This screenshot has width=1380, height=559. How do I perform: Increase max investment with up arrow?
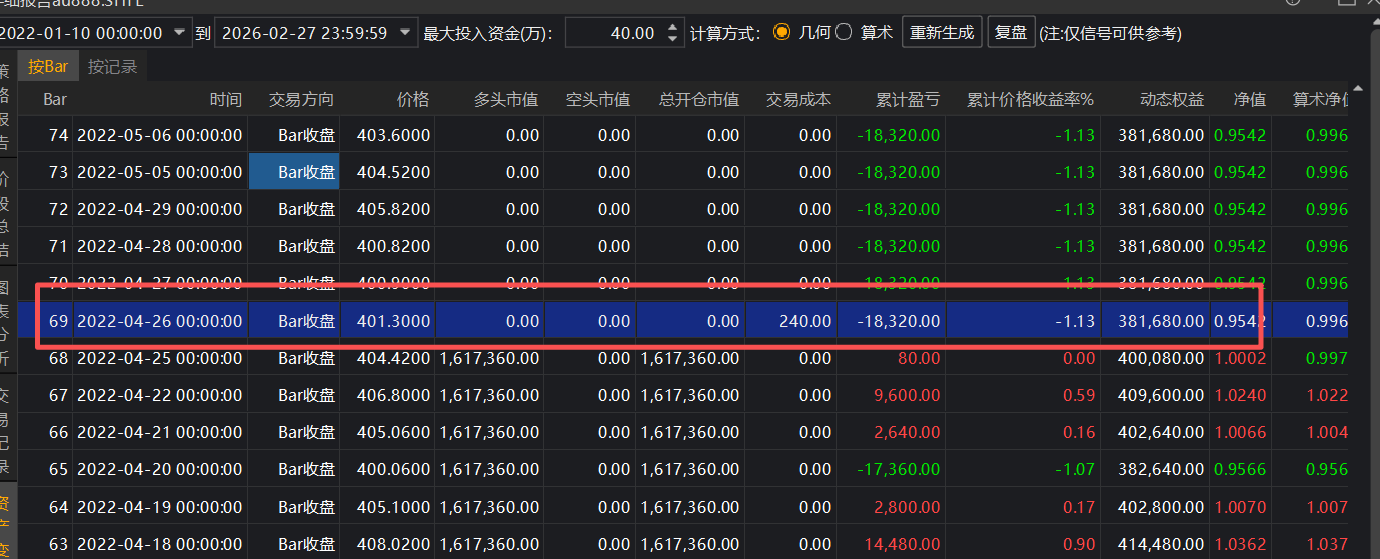[672, 27]
